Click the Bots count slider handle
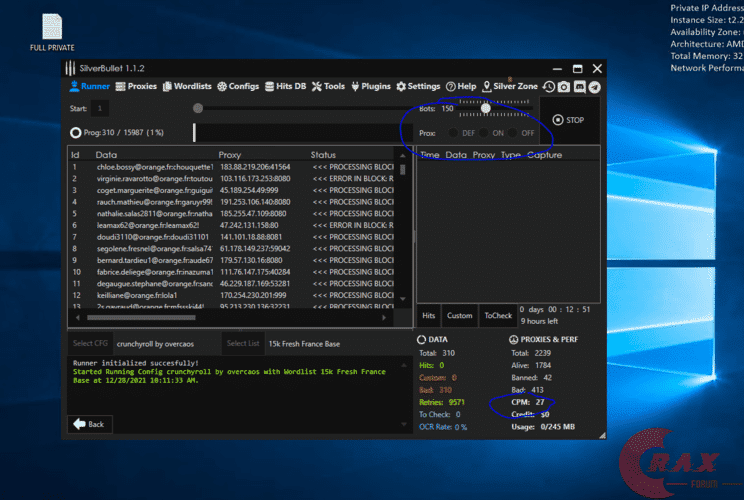 click(x=486, y=108)
